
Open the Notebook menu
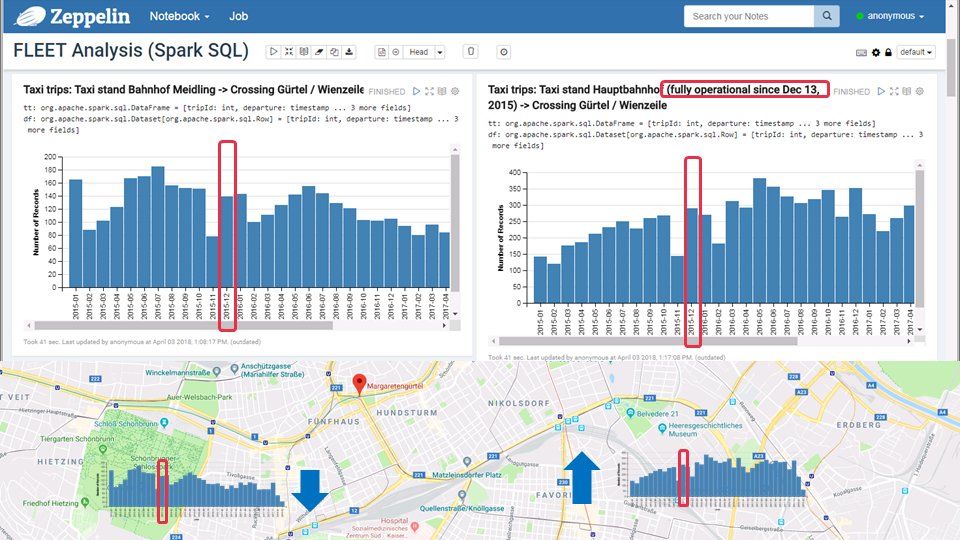[x=179, y=16]
